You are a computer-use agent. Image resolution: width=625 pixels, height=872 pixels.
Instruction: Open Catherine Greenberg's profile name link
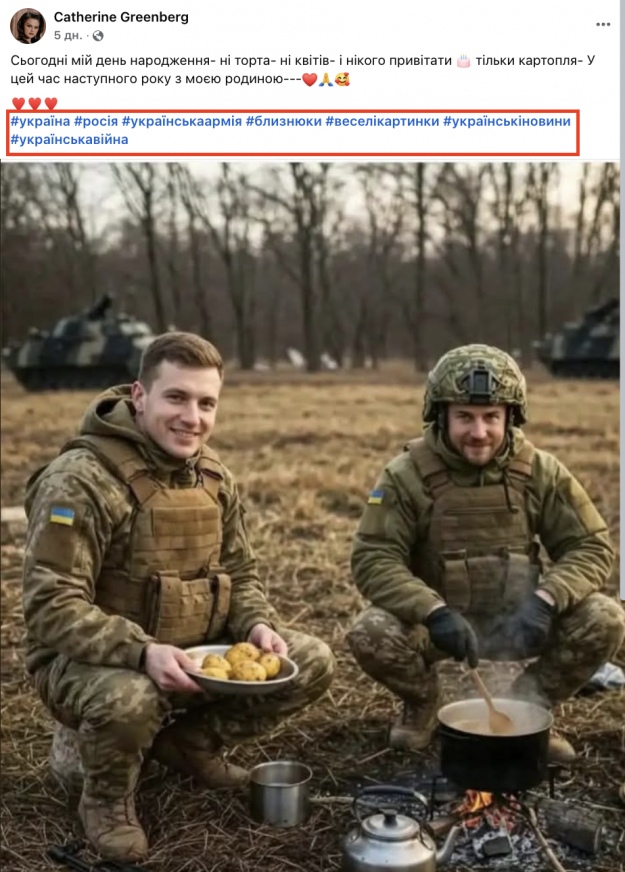121,17
